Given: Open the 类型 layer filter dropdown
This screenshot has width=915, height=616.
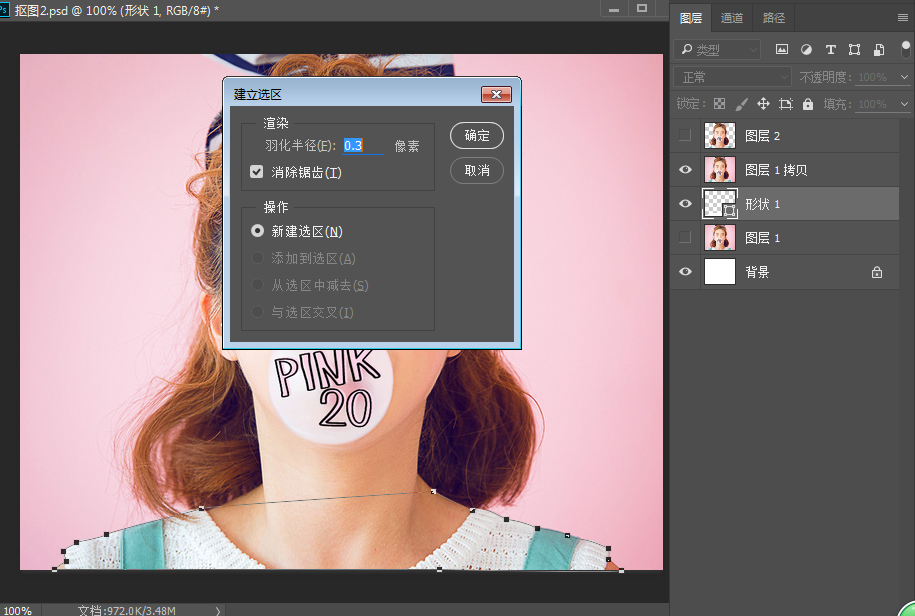Looking at the screenshot, I should point(718,50).
